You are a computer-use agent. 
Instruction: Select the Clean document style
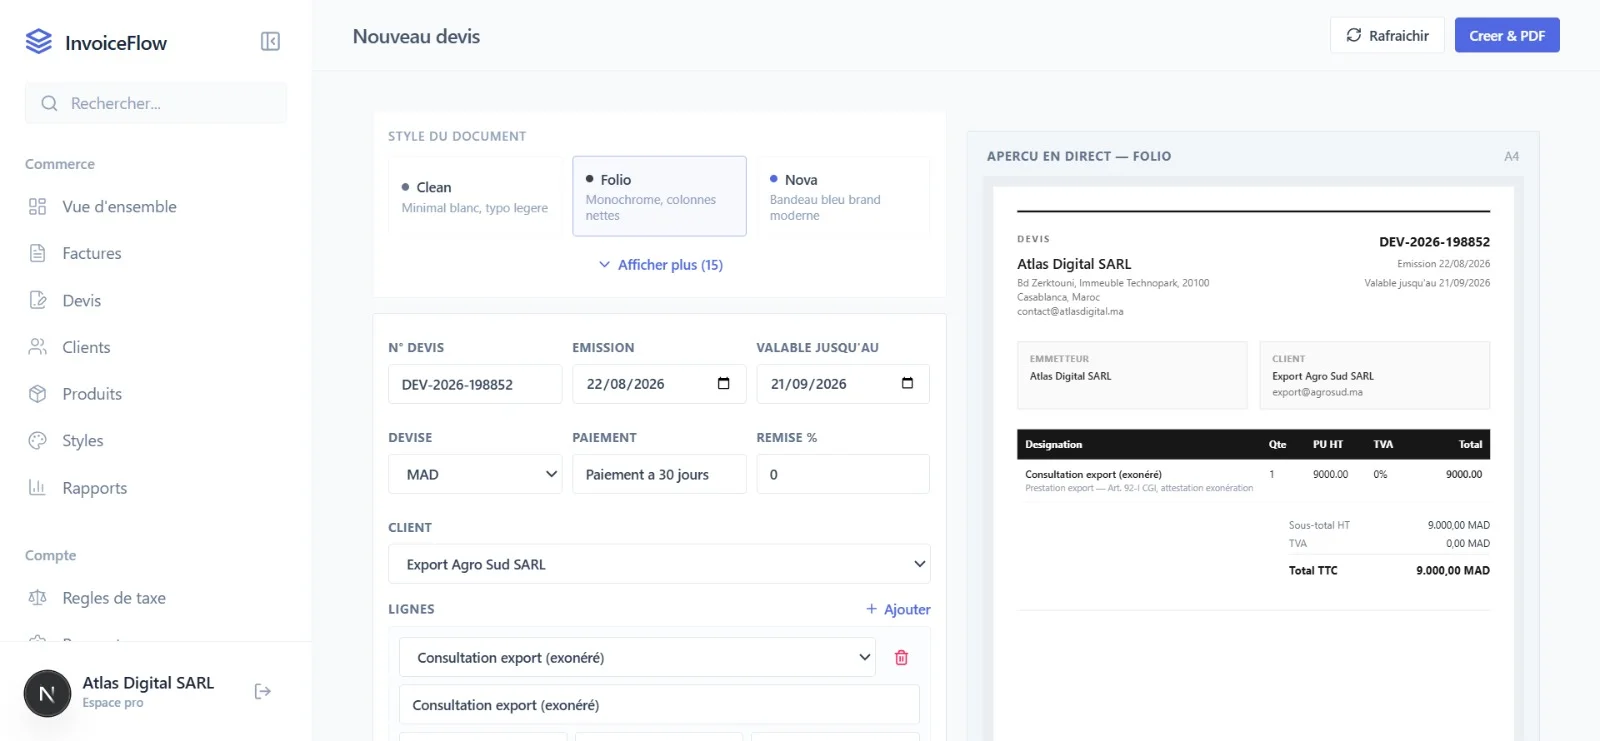(476, 196)
